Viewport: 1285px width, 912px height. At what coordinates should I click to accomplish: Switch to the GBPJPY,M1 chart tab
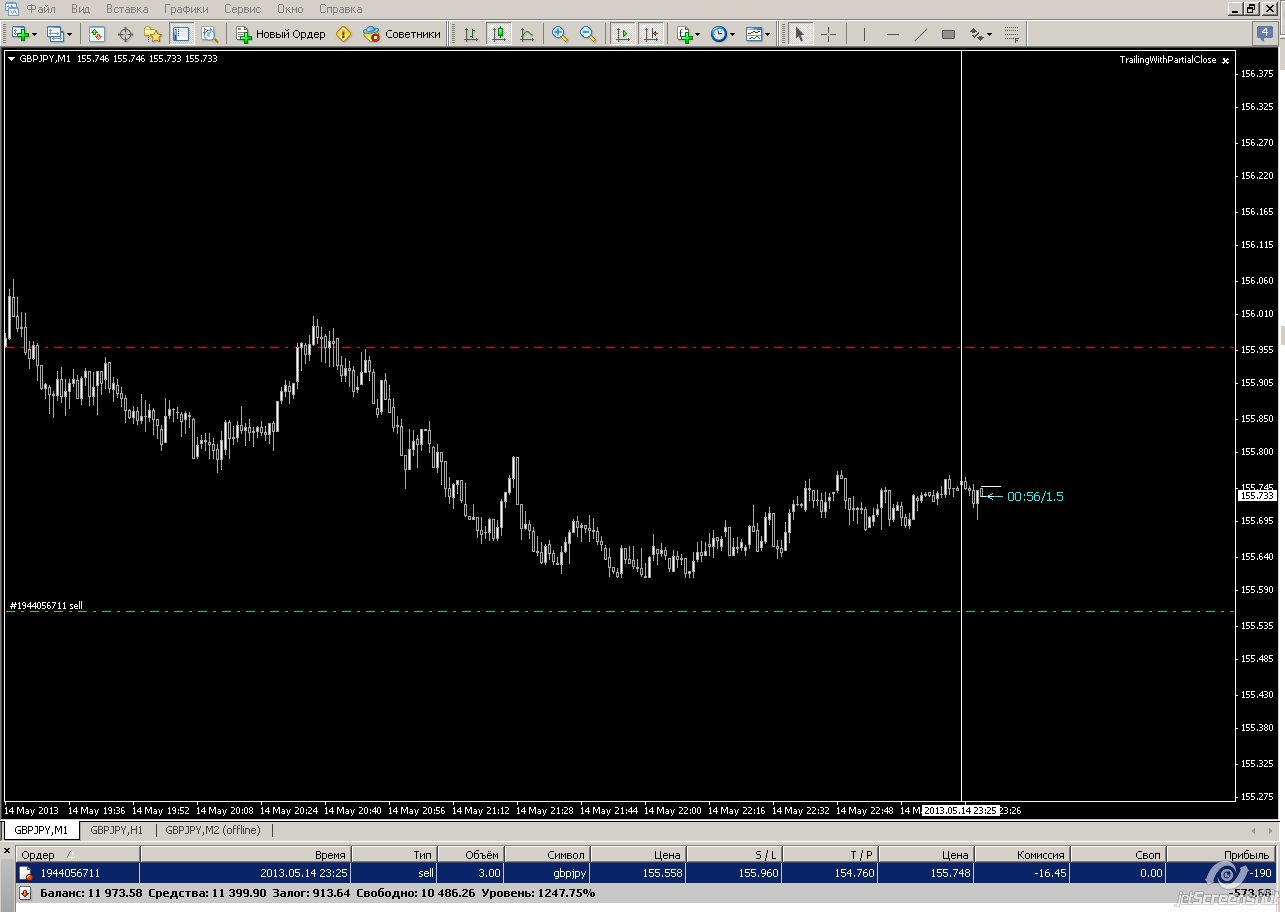41,830
